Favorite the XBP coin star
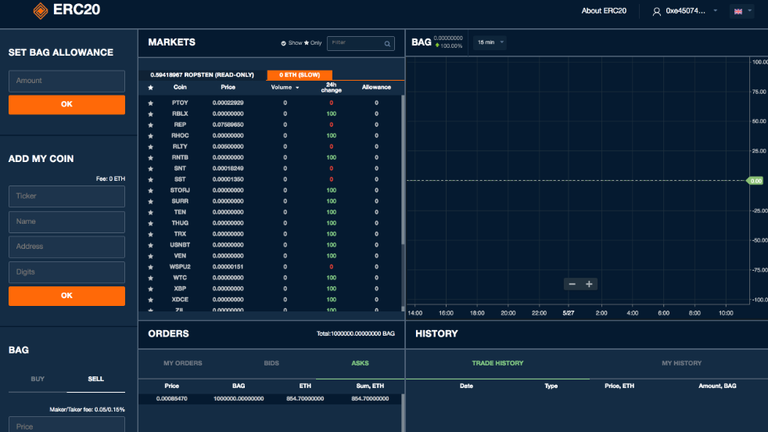 150,289
